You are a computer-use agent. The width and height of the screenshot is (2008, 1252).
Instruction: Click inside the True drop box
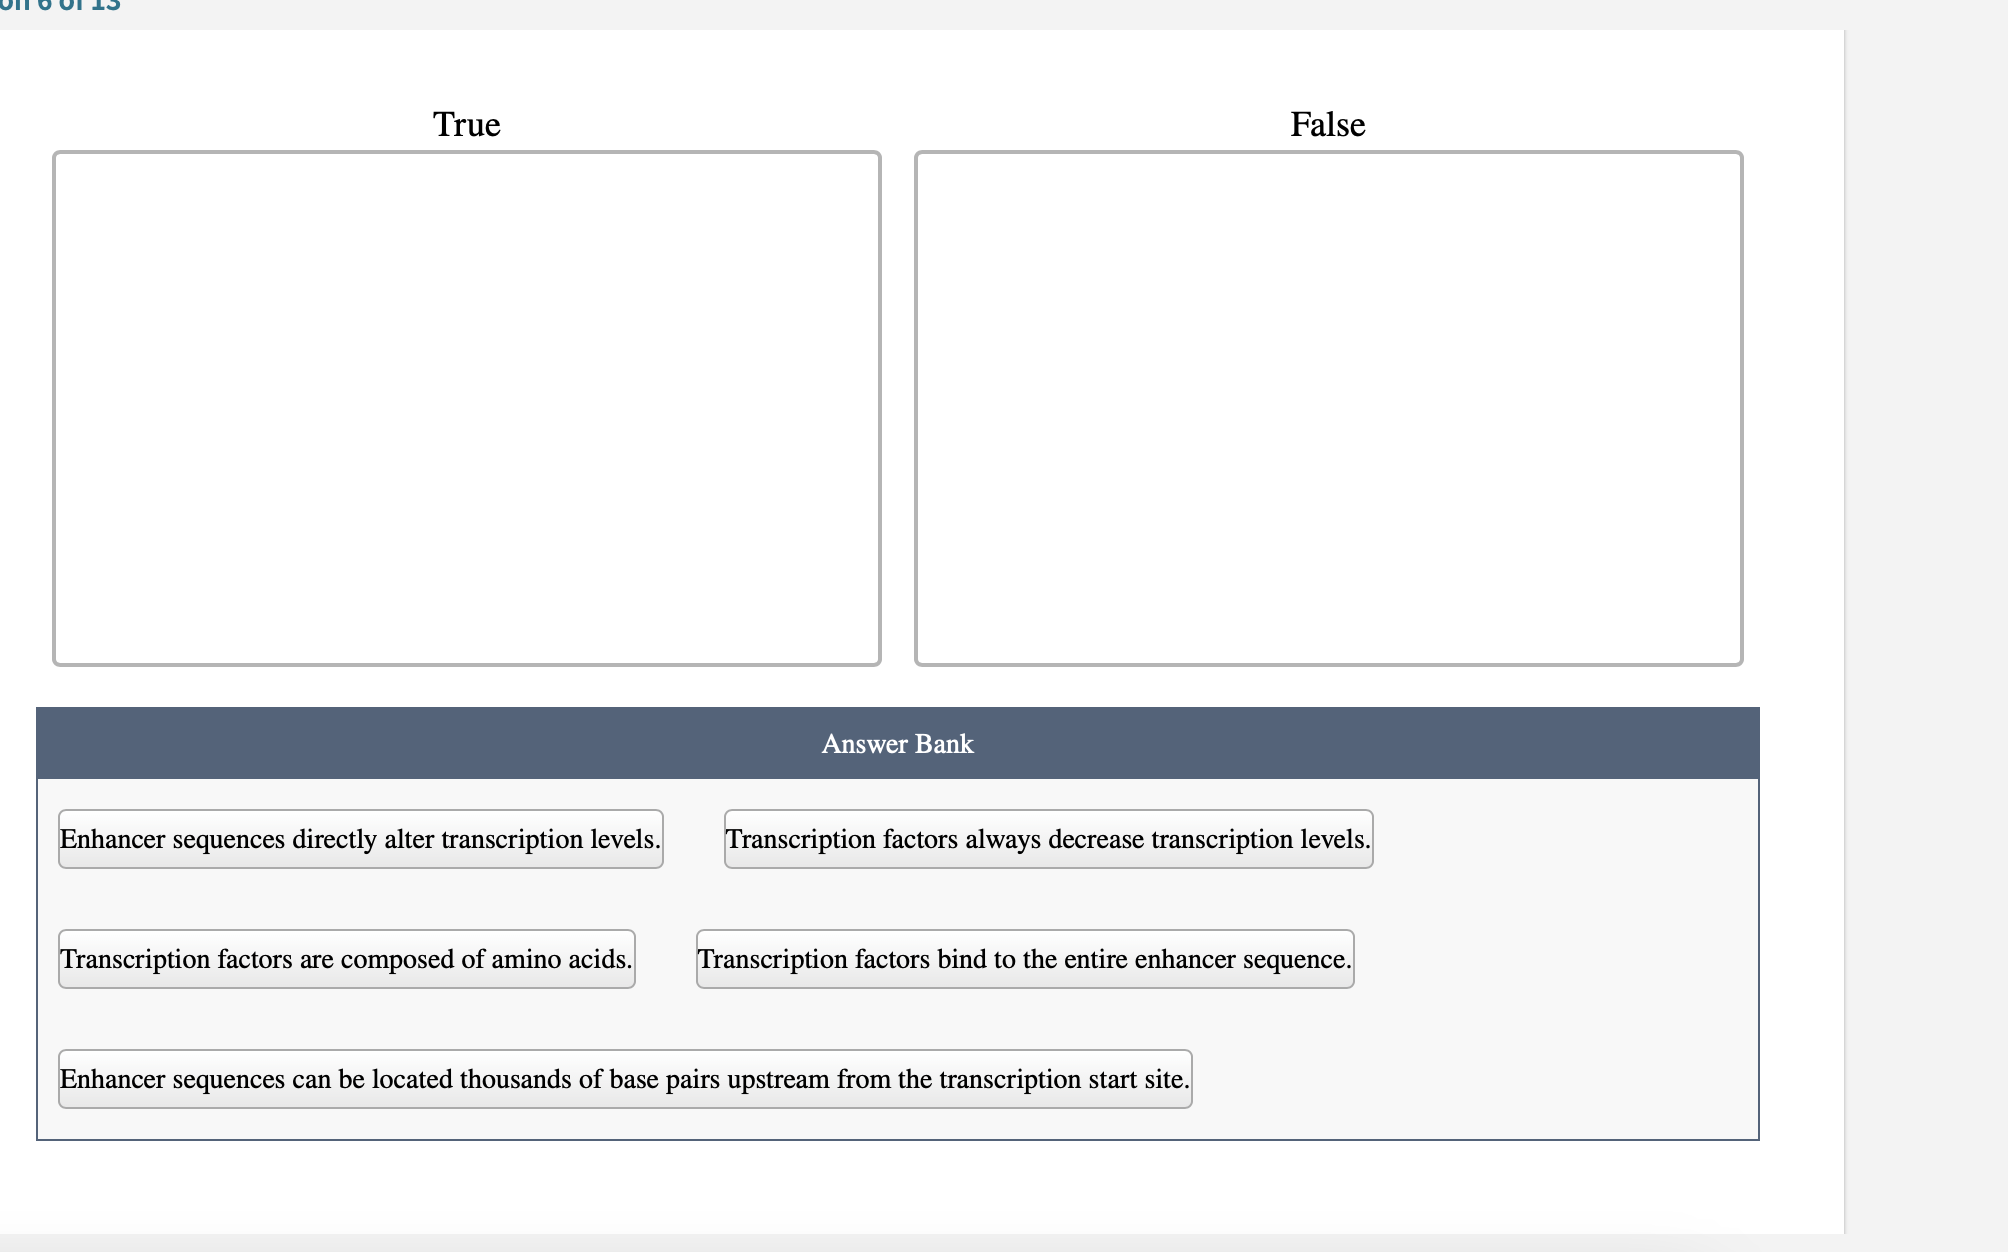(x=467, y=408)
